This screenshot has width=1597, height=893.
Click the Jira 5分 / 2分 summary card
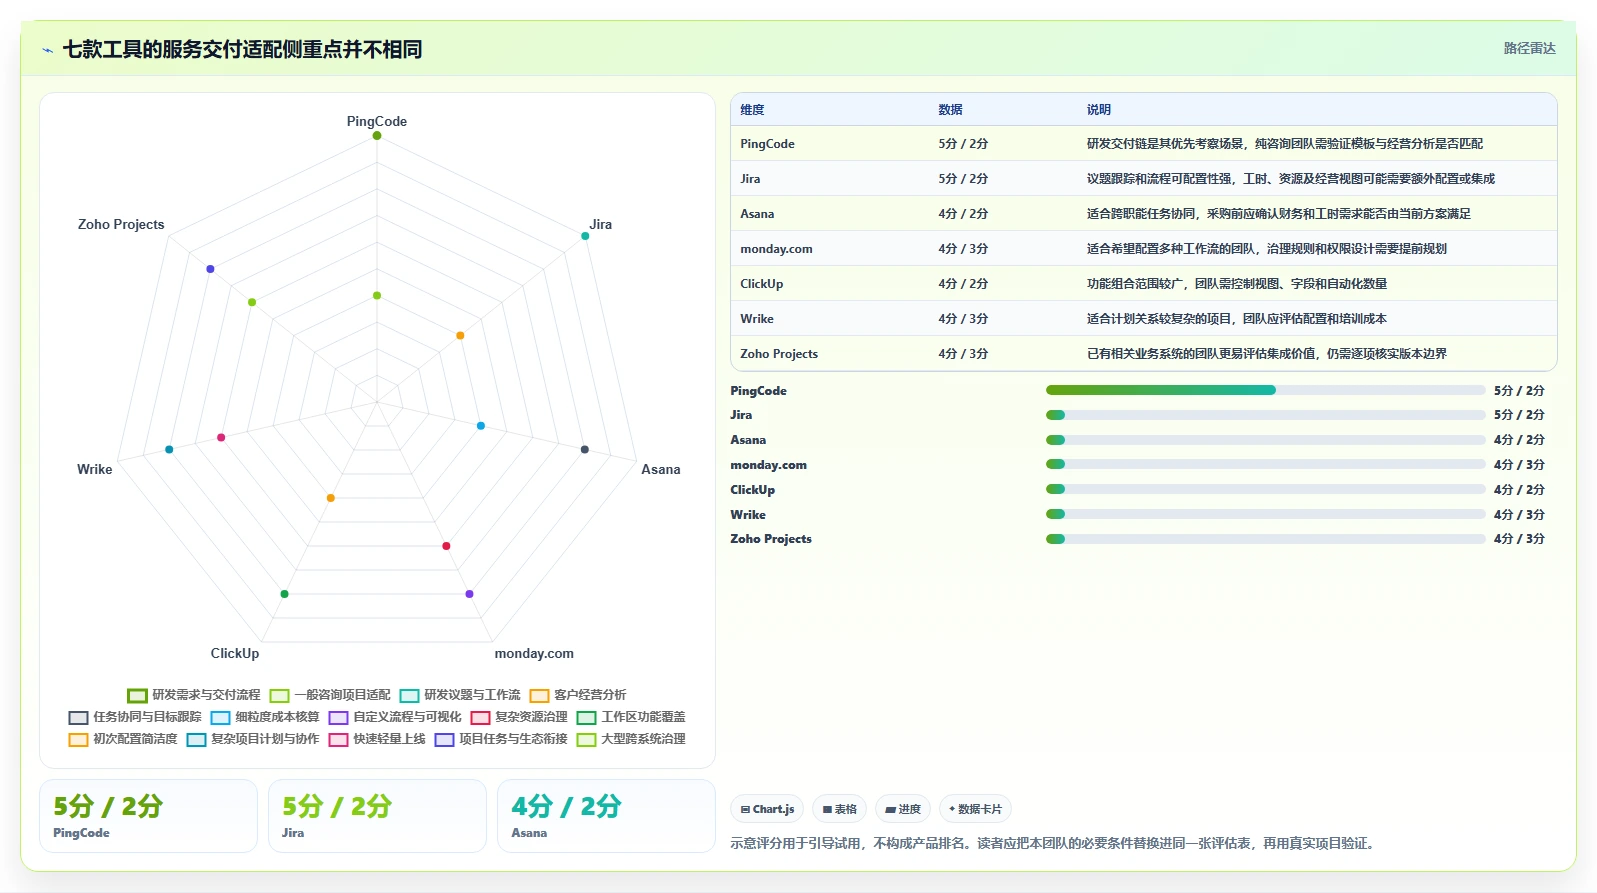point(377,816)
